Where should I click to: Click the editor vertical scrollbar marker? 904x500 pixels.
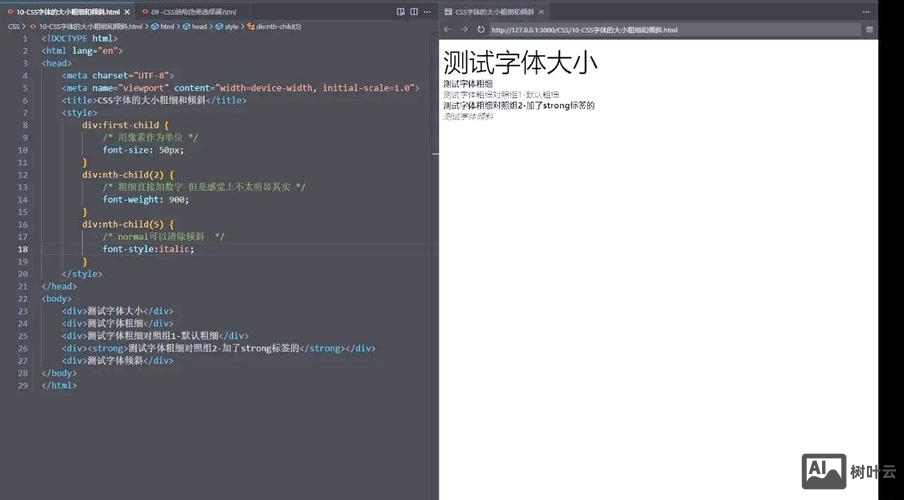[x=435, y=154]
